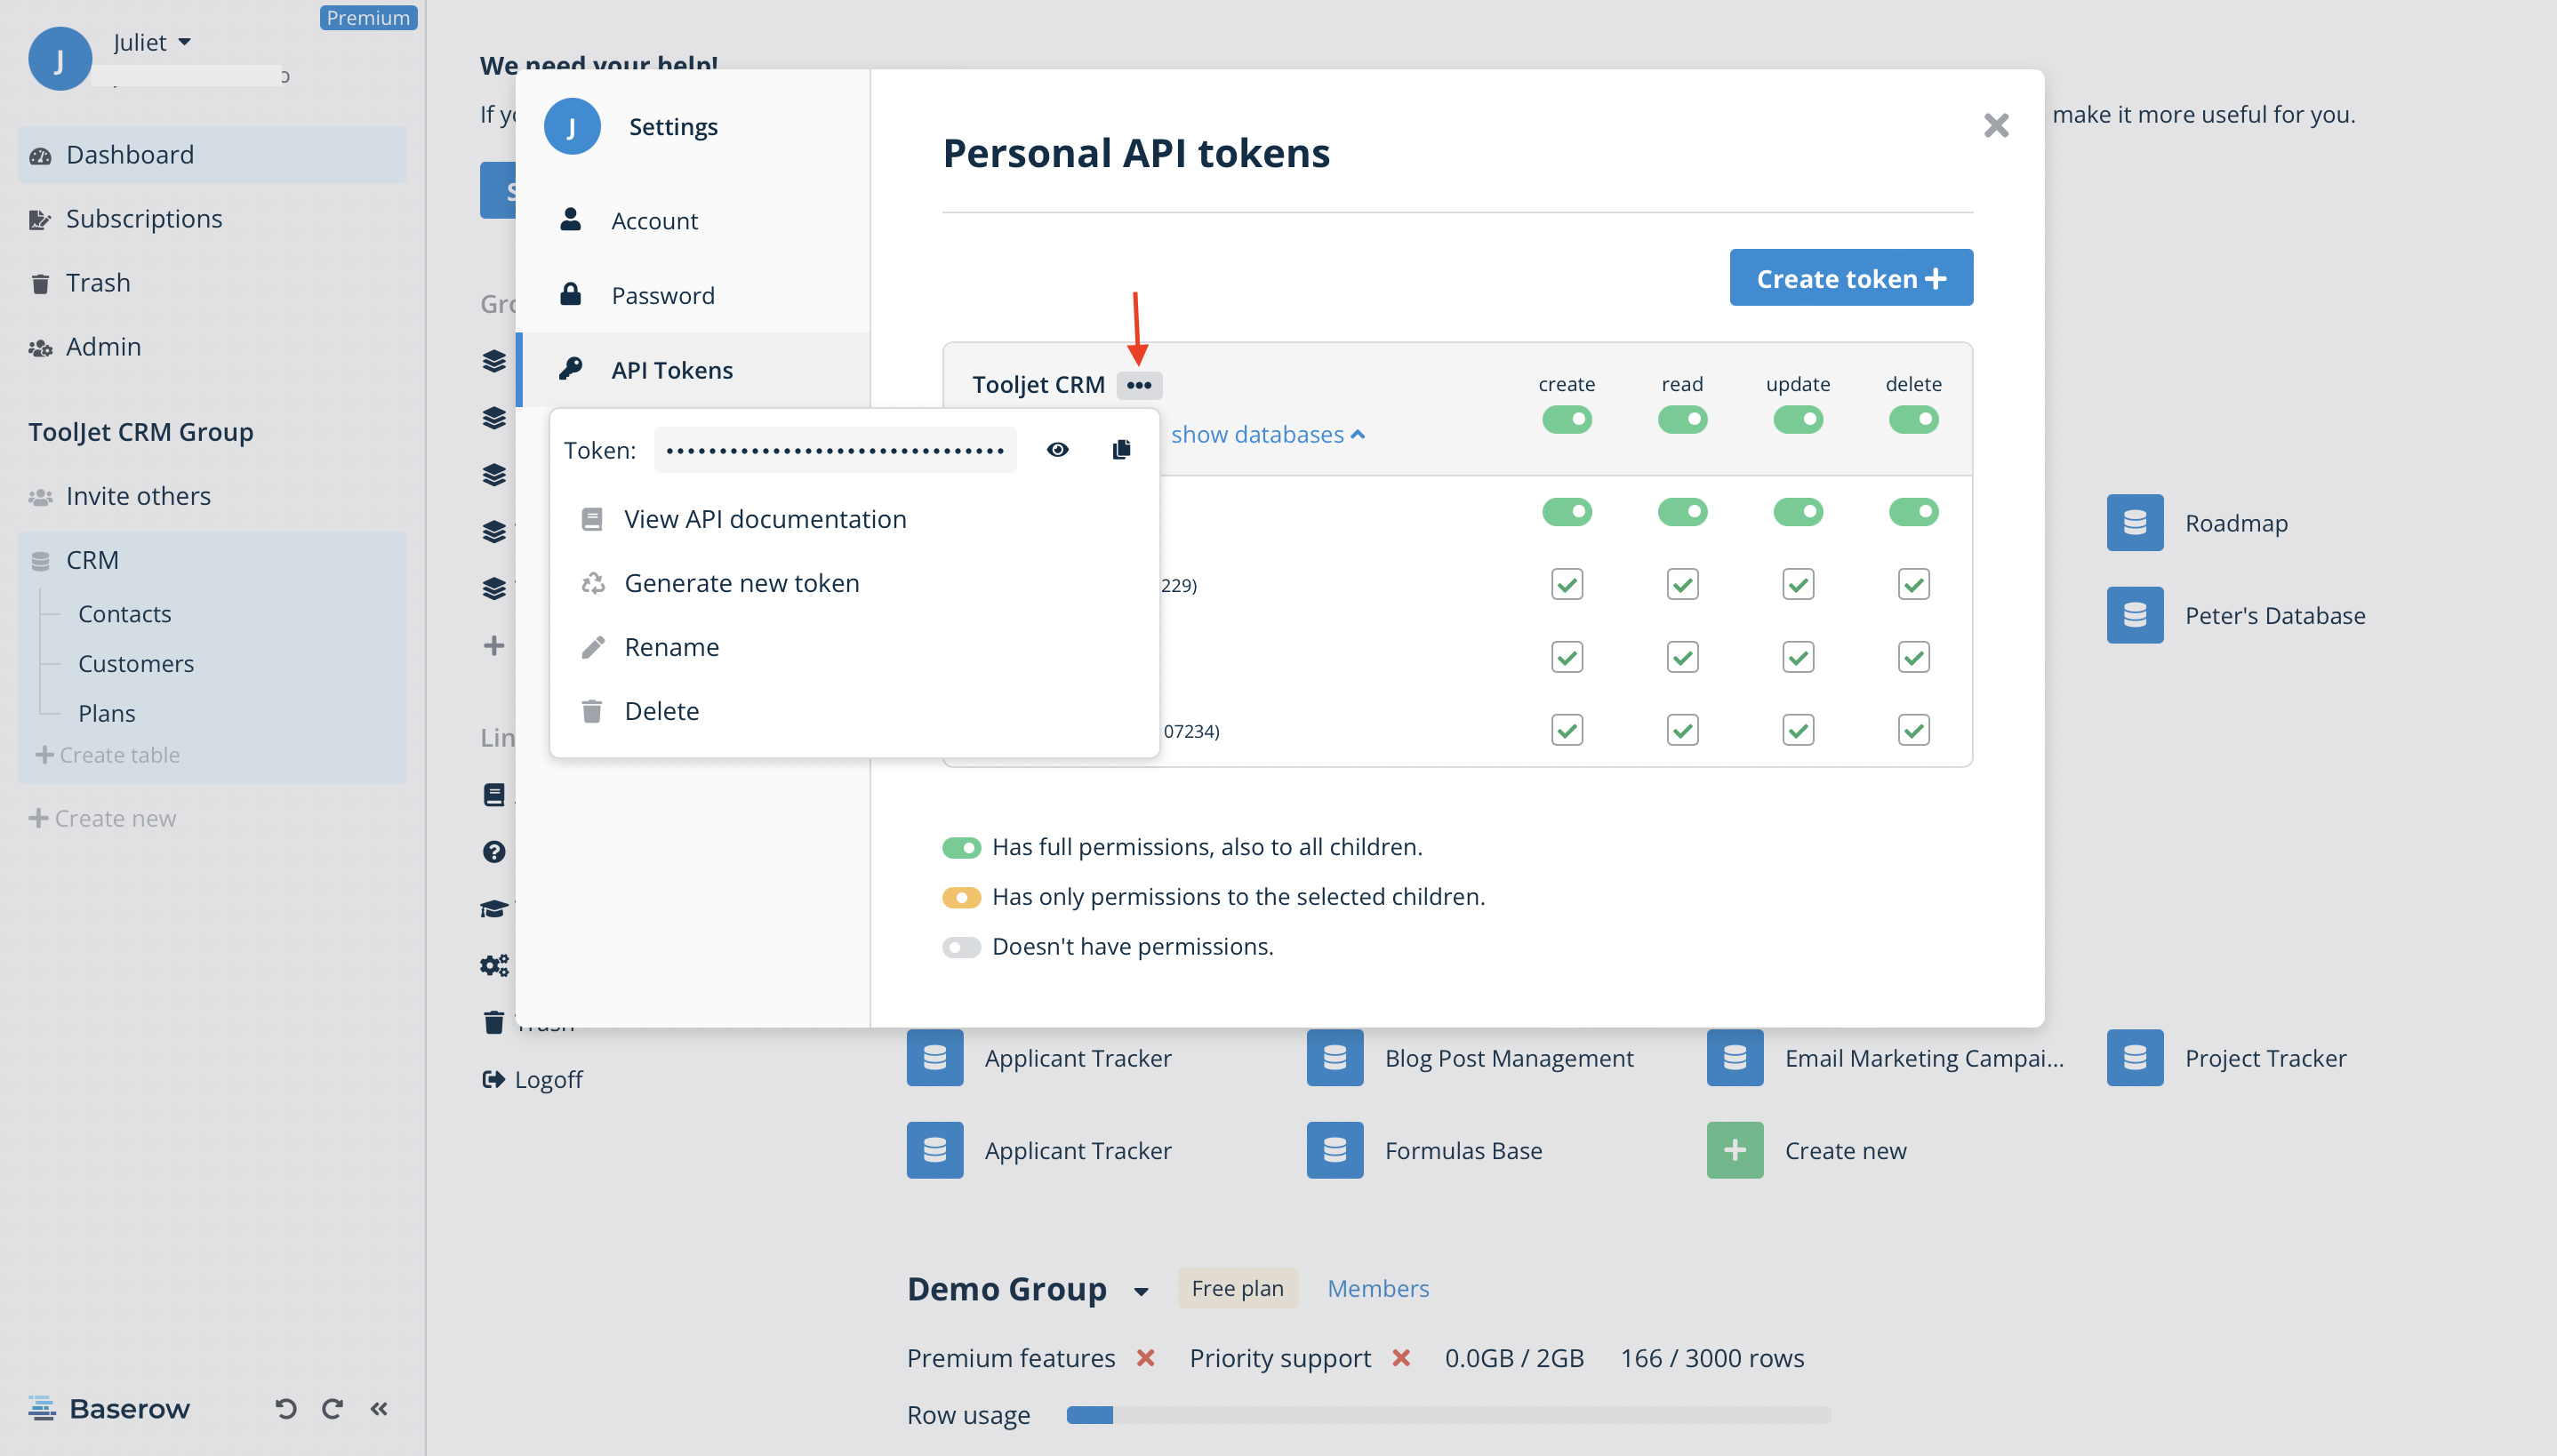Screen dimensions: 2557x1456
Task: Toggle the delete permission switch off
Action: pos(1912,419)
